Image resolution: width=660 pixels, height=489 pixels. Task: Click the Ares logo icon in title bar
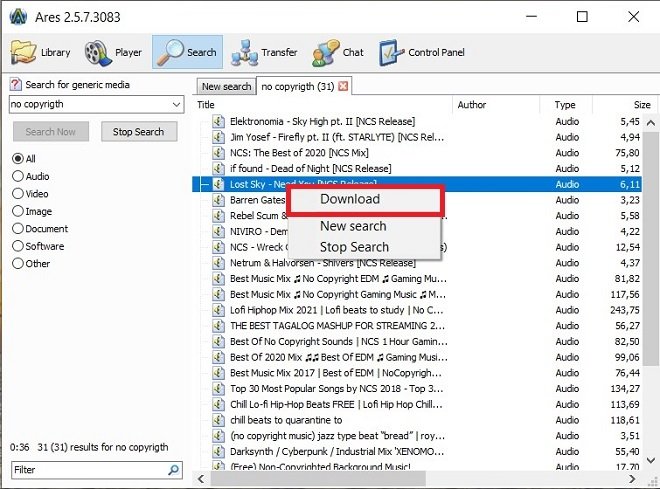tap(18, 17)
